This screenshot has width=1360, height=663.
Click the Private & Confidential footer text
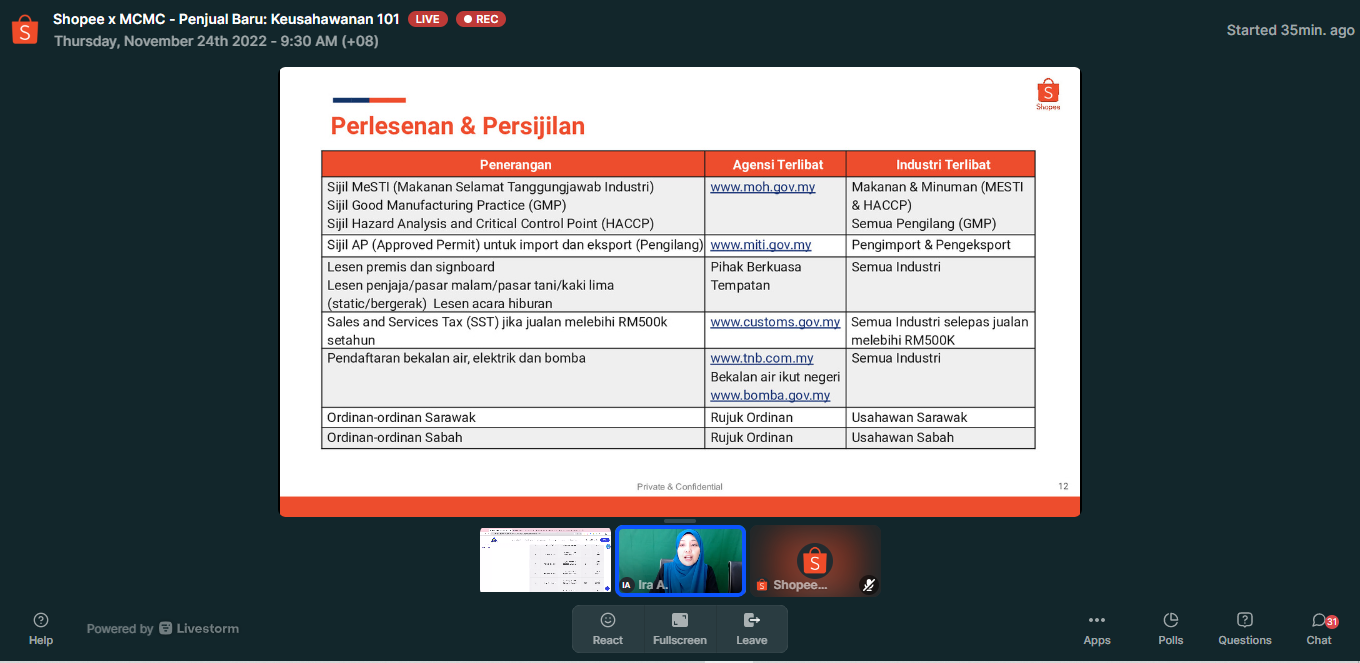tap(680, 487)
